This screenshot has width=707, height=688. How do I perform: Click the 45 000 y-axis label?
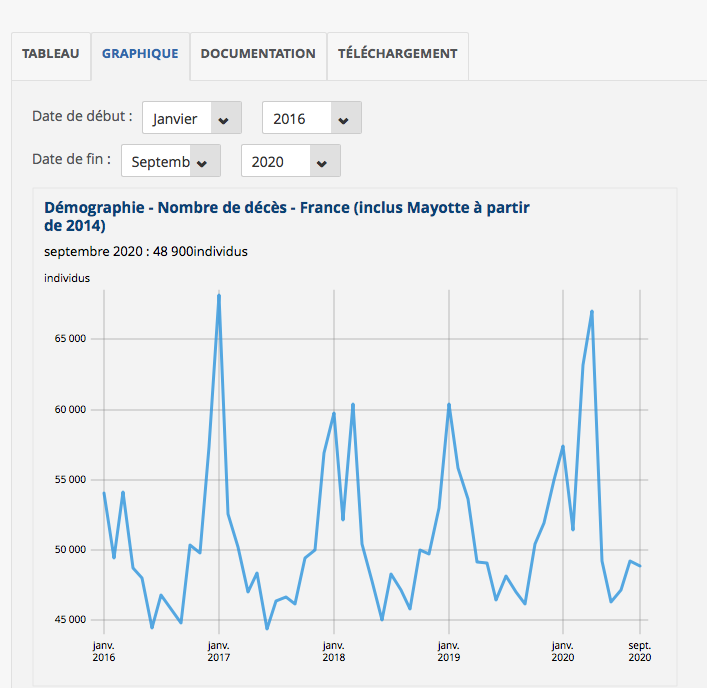[x=70, y=620]
